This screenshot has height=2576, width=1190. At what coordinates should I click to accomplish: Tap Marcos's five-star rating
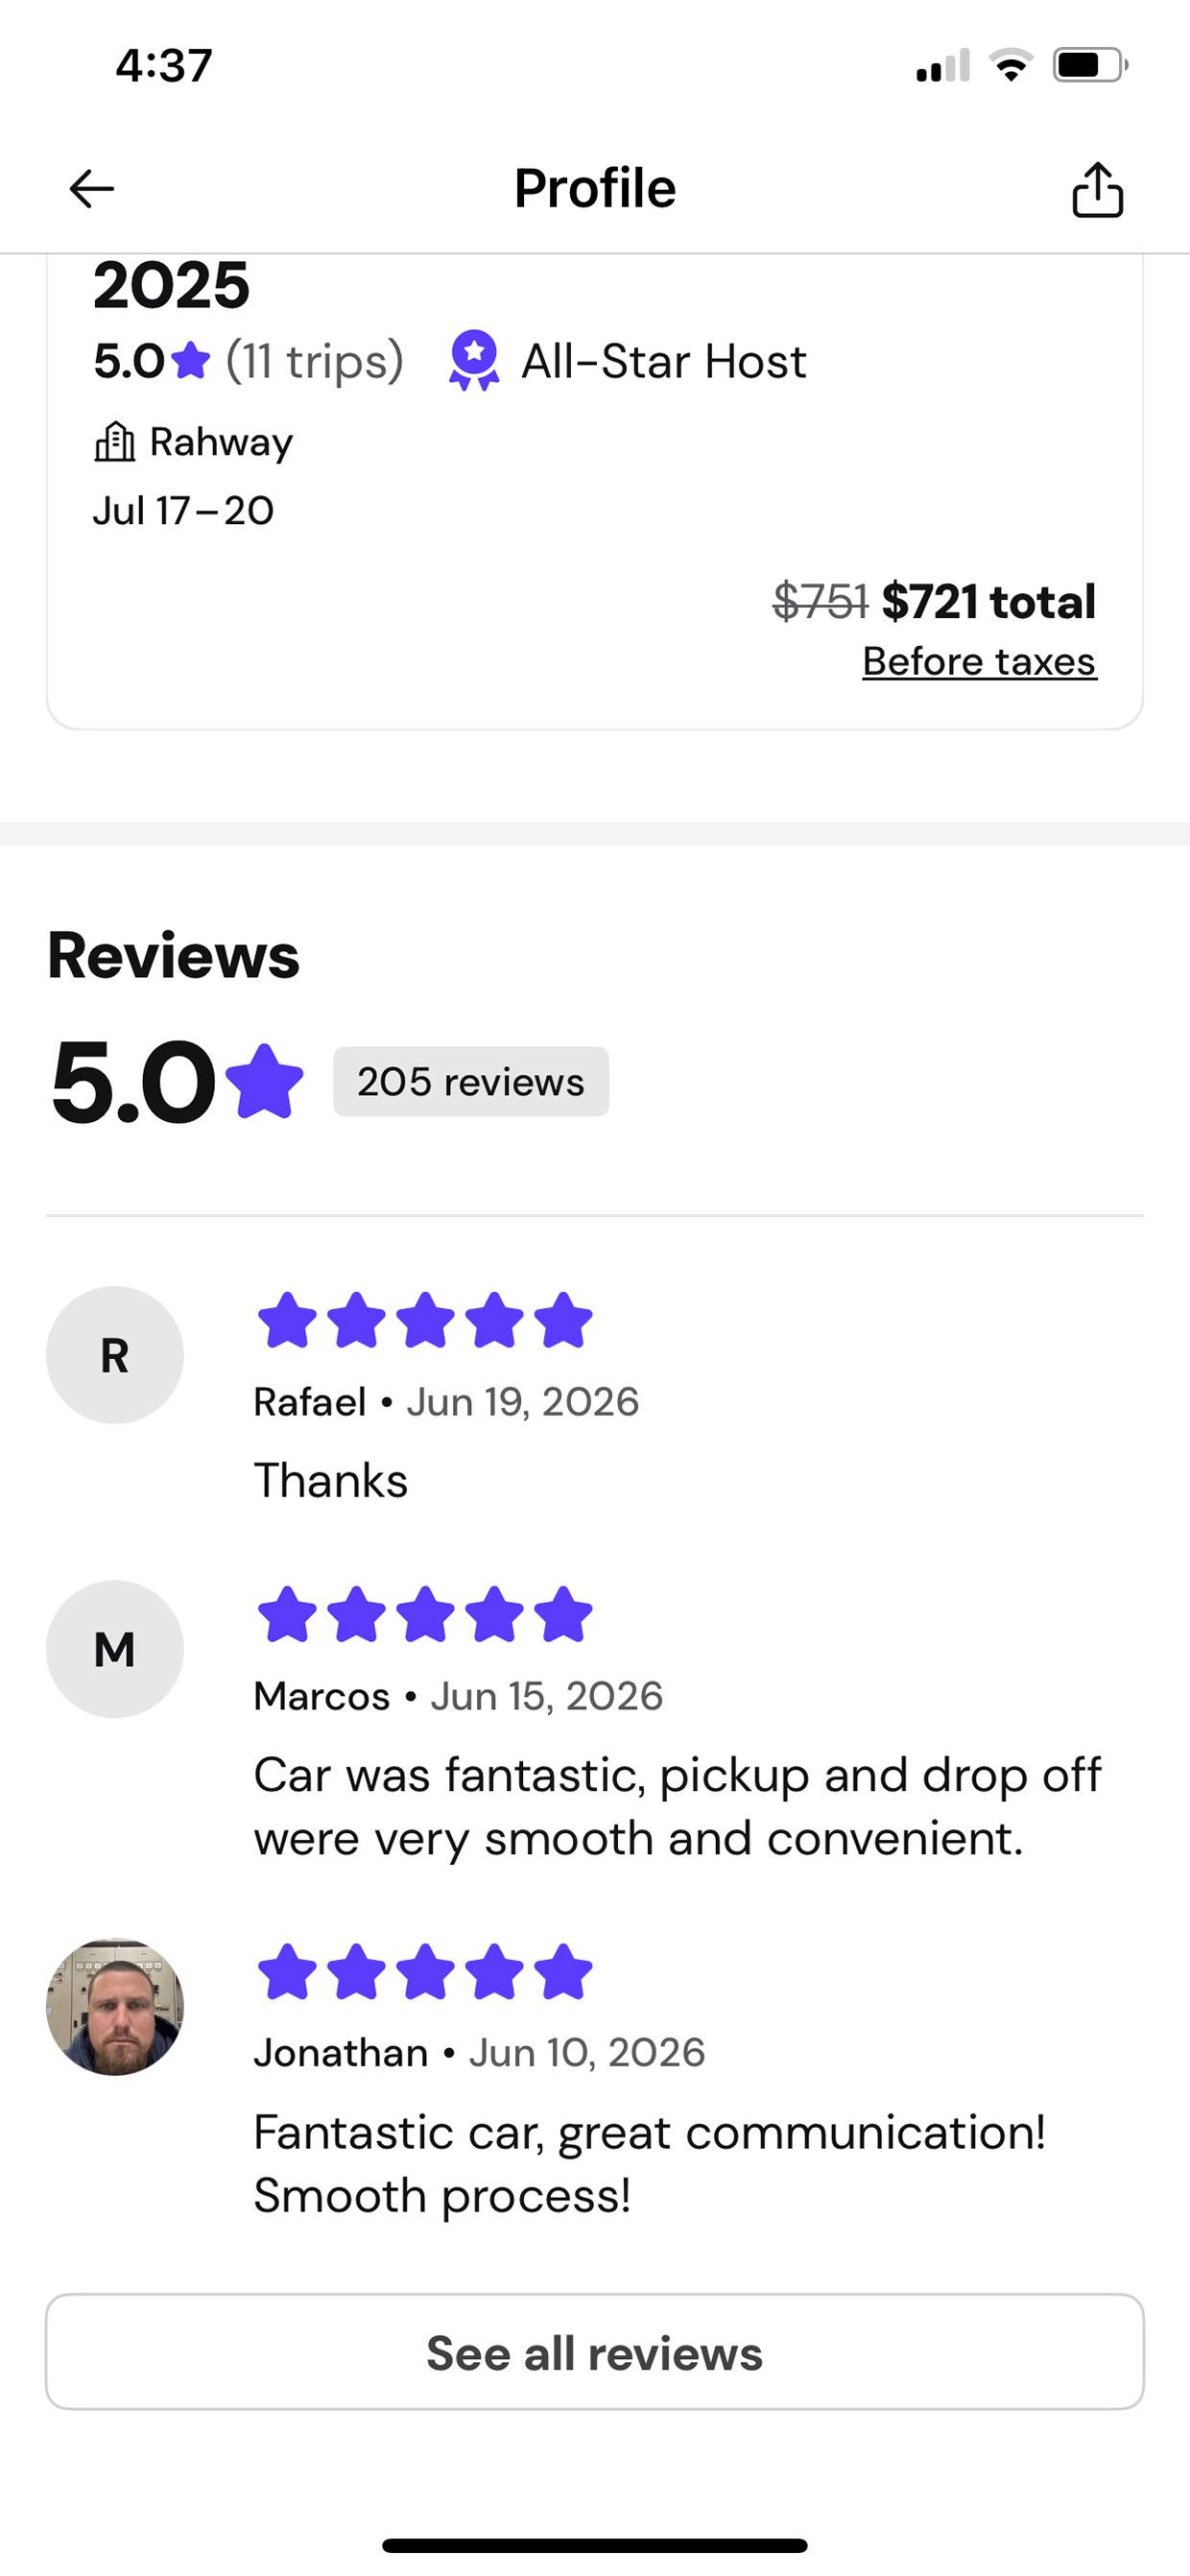point(425,1614)
